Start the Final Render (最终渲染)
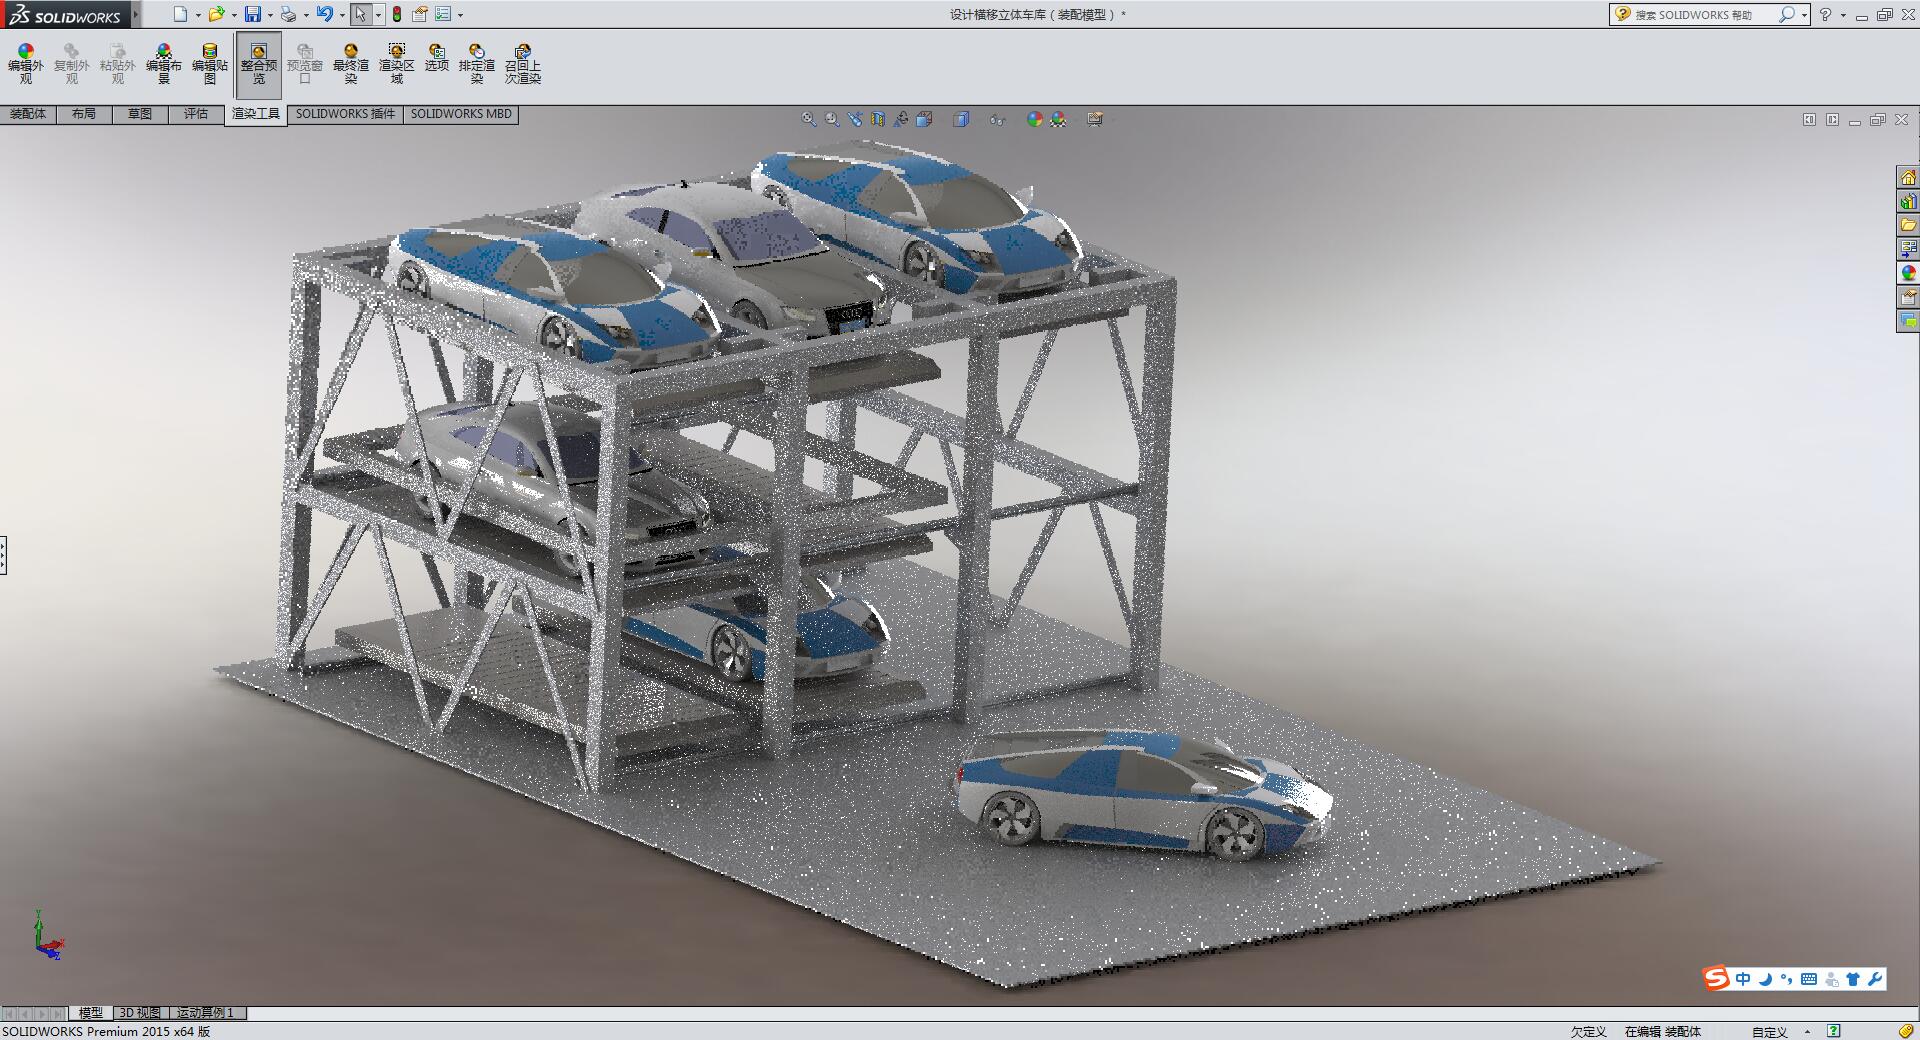Screen dimensions: 1920x1040 pos(351,64)
